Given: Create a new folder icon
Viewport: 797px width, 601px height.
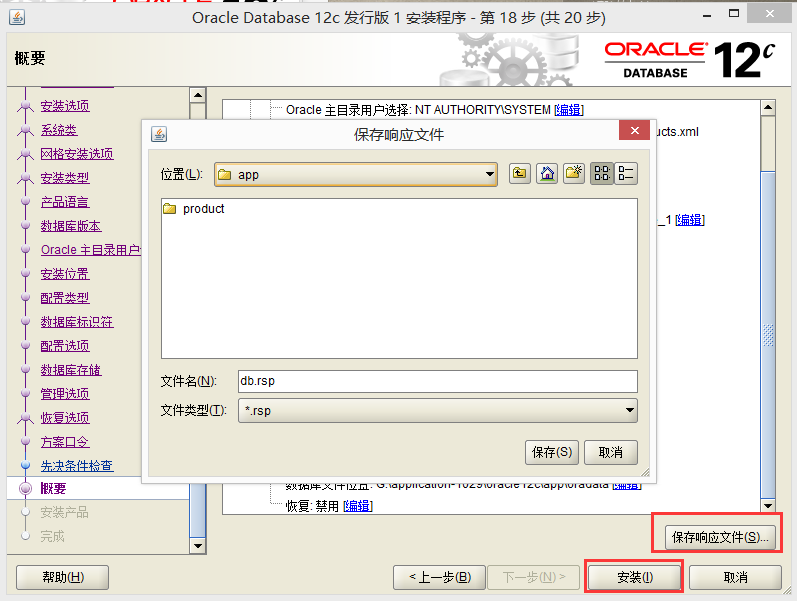Looking at the screenshot, I should [x=574, y=174].
